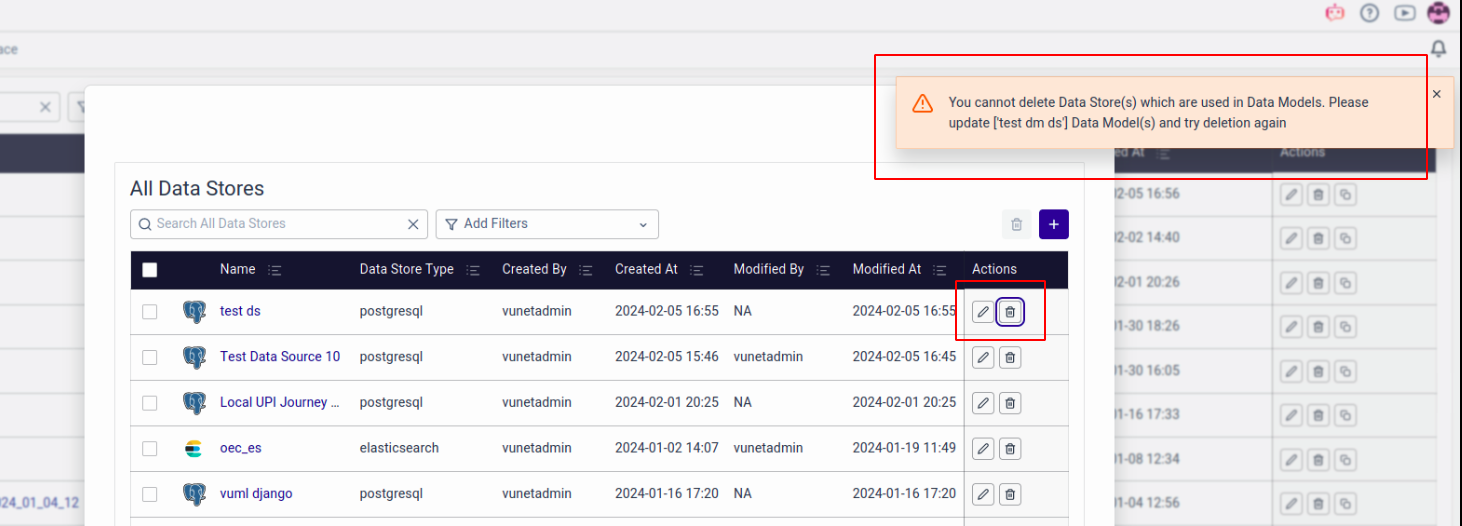The width and height of the screenshot is (1462, 526).
Task: Toggle the select-all checkbox in header
Action: (x=150, y=270)
